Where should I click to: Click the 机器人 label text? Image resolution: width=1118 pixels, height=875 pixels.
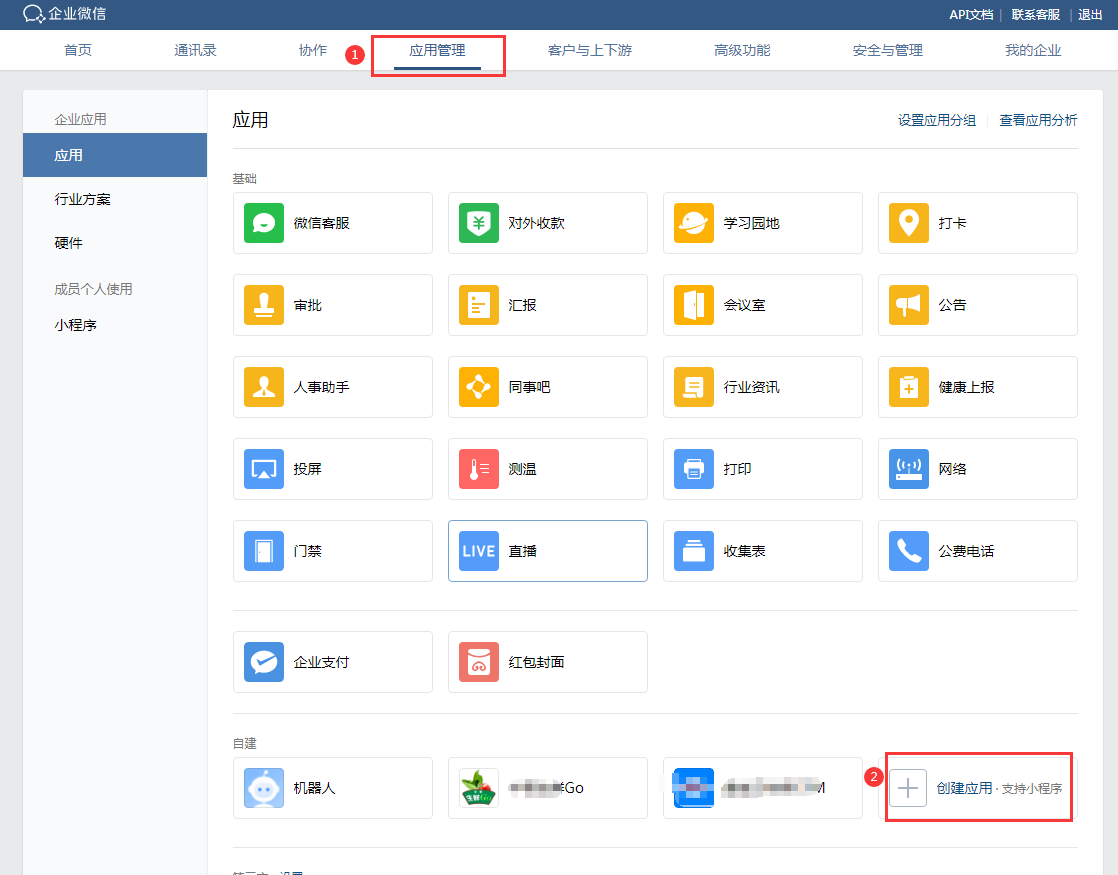point(314,788)
